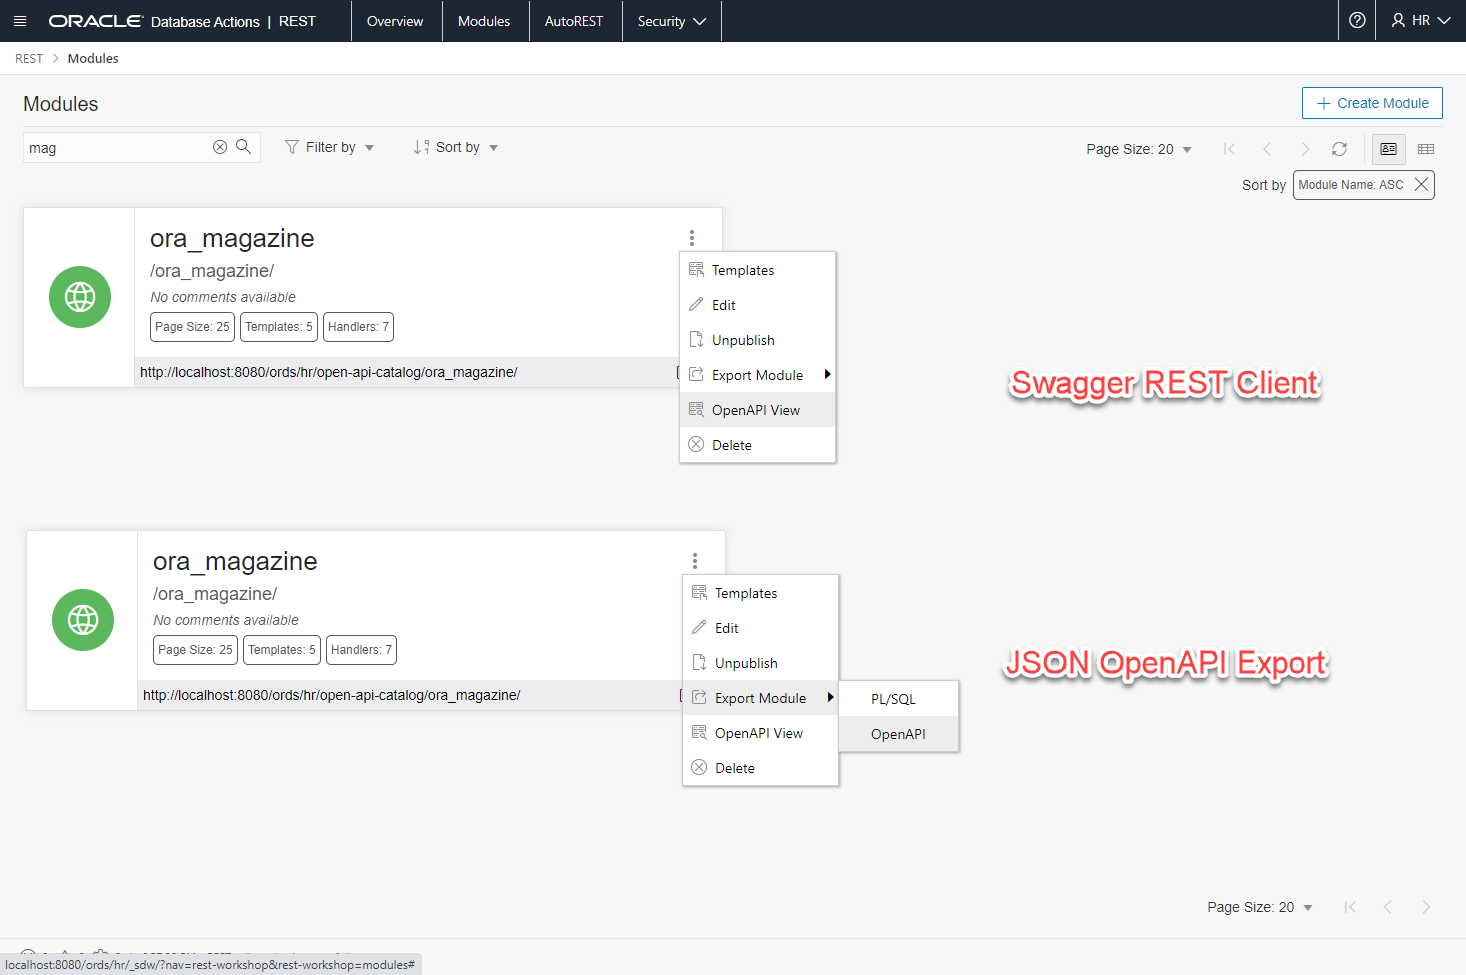1466x975 pixels.
Task: Clear the 'mag' search text
Action: [220, 147]
